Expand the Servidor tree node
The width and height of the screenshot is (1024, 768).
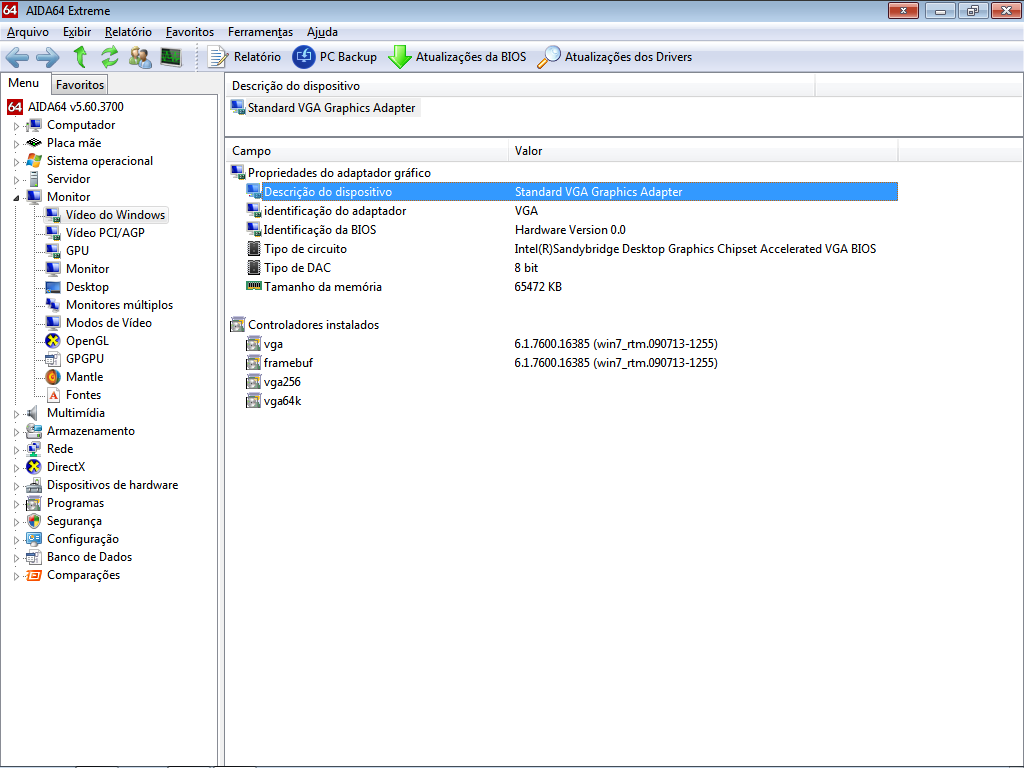coord(16,180)
